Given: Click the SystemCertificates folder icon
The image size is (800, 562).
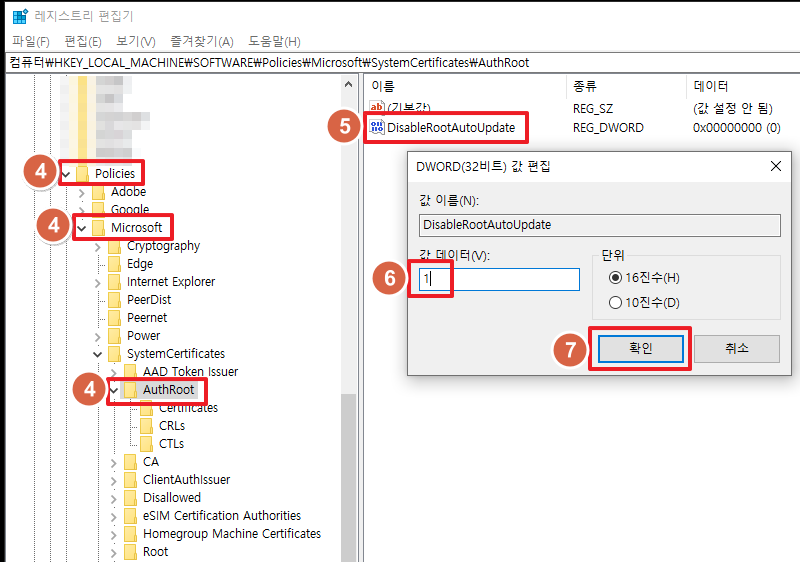Looking at the screenshot, I should (x=115, y=354).
